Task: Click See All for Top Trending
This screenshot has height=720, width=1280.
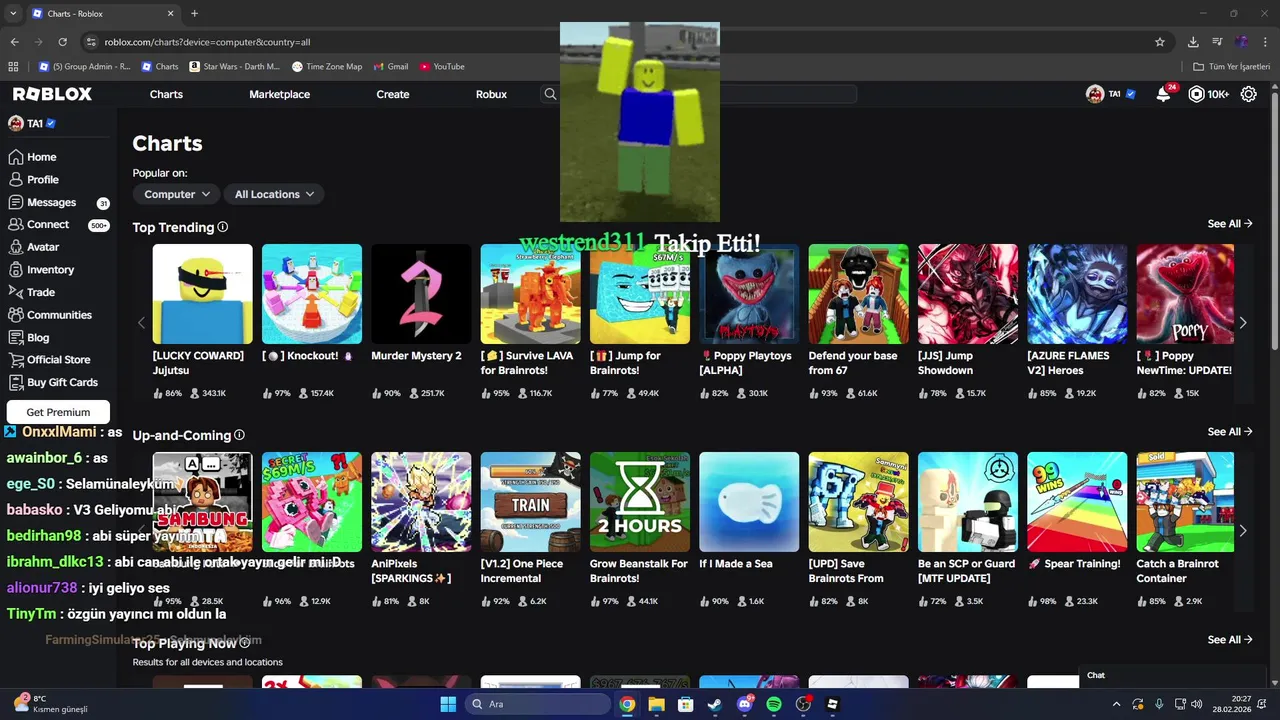Action: tap(1230, 224)
